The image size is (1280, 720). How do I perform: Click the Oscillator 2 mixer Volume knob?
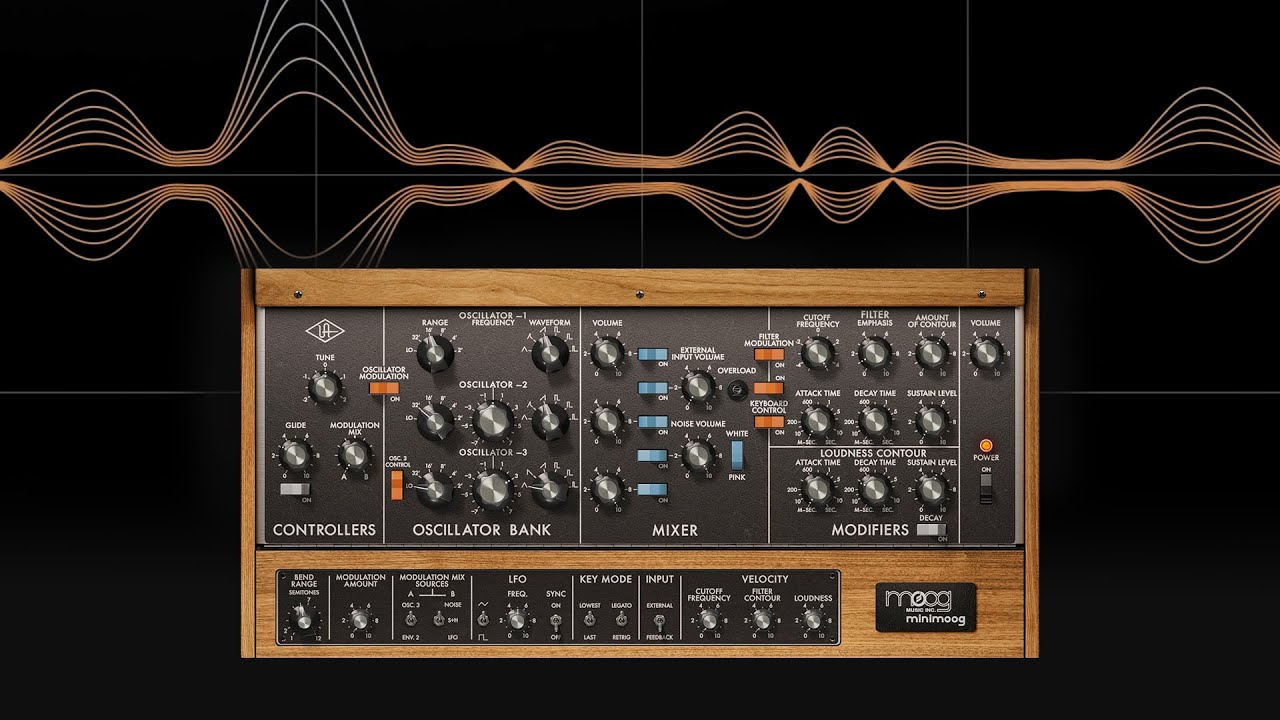tap(606, 421)
